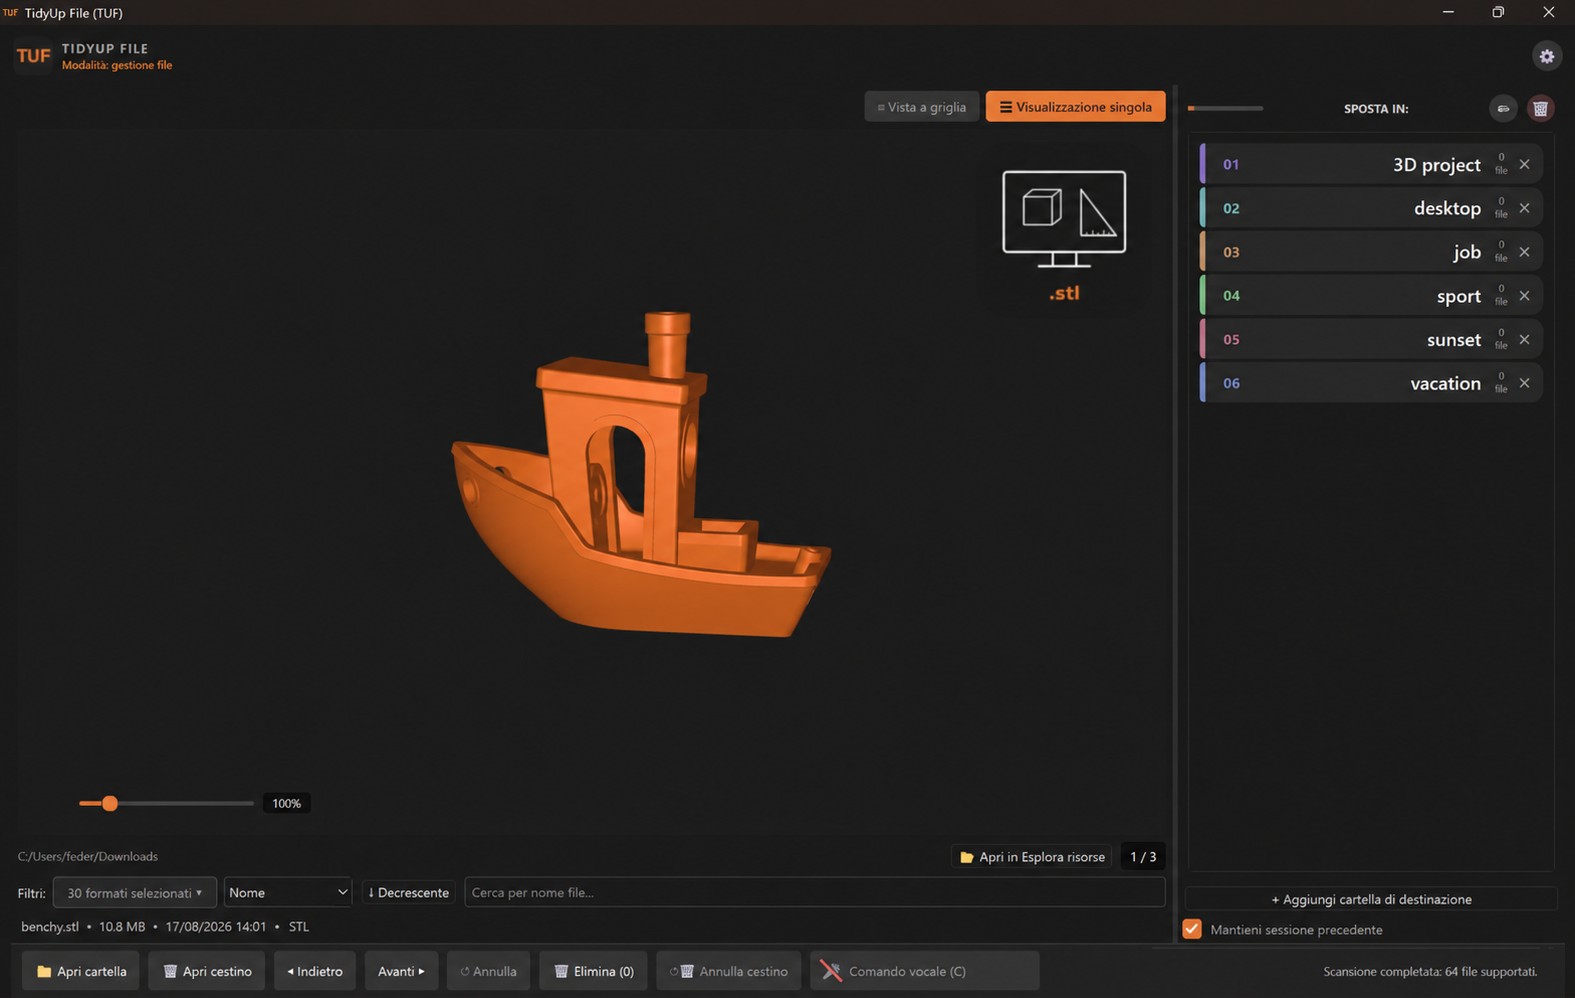This screenshot has width=1575, height=998.
Task: Click the 1 / 3 file counter
Action: pos(1143,857)
